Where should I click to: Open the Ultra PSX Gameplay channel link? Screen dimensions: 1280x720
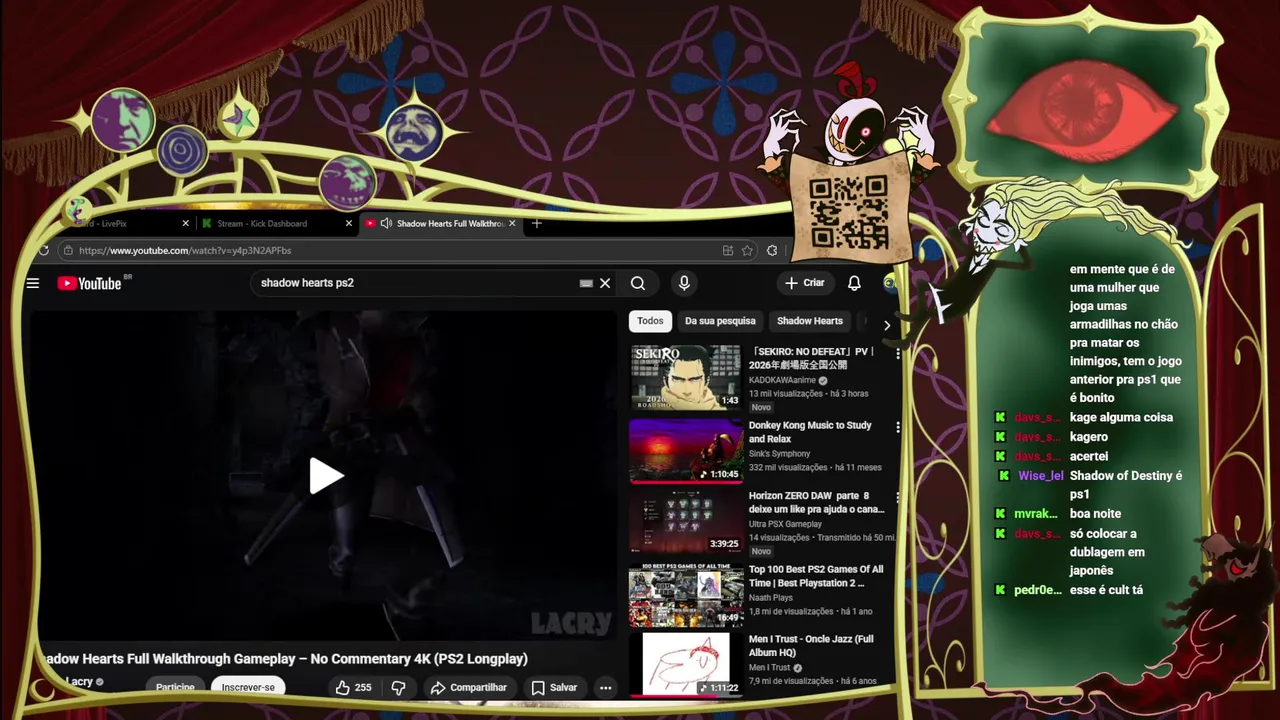(x=785, y=524)
